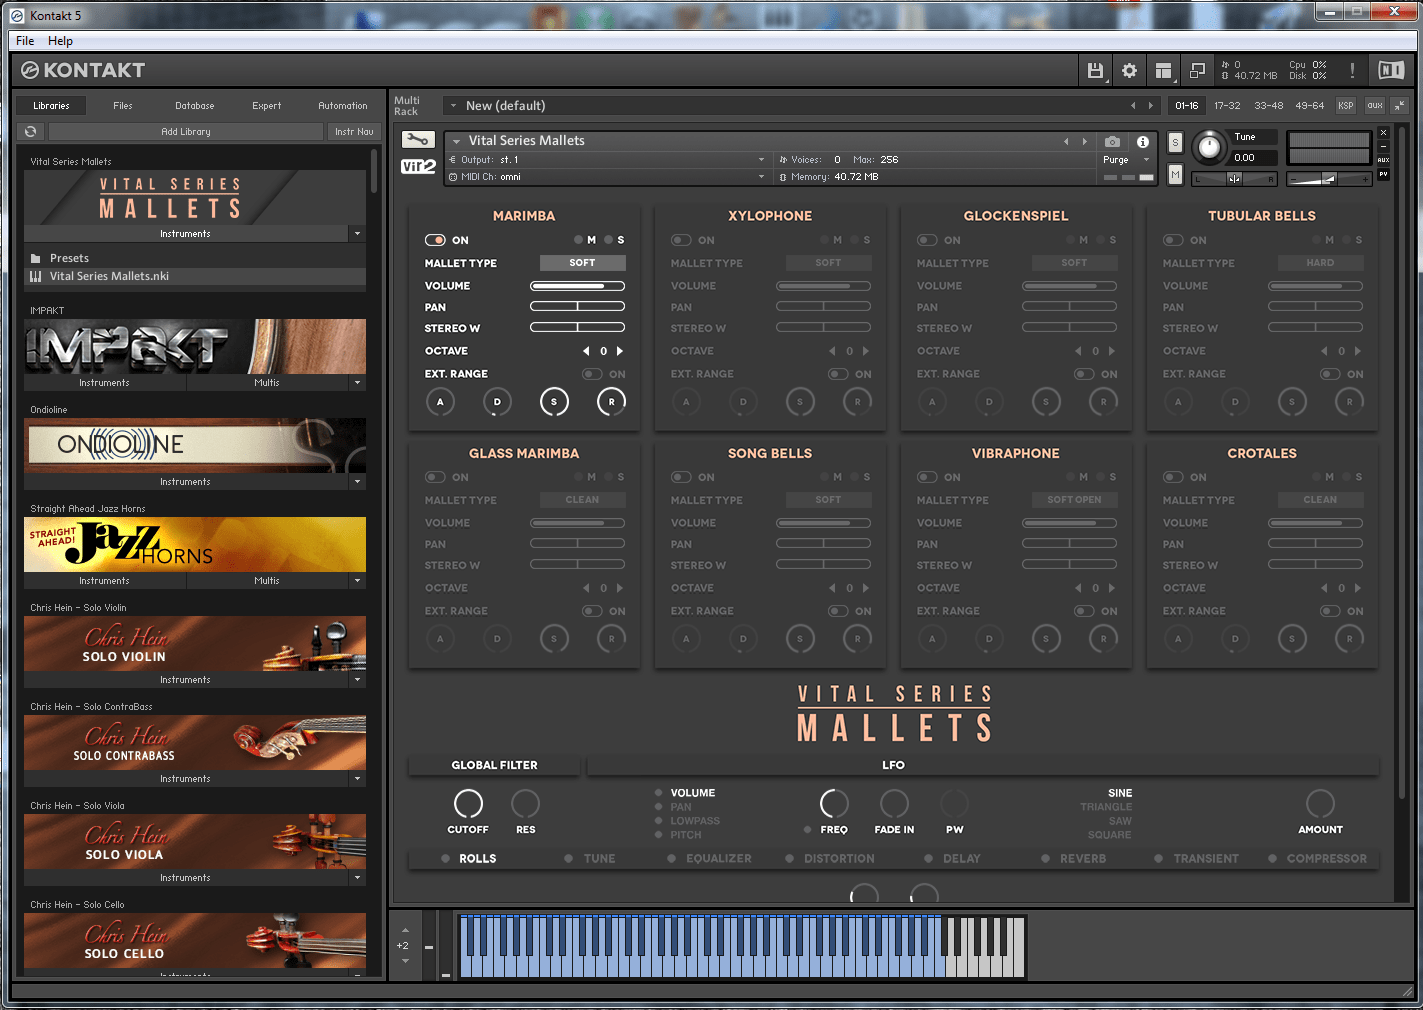
Task: Click Marimba D envelope knob
Action: point(497,402)
